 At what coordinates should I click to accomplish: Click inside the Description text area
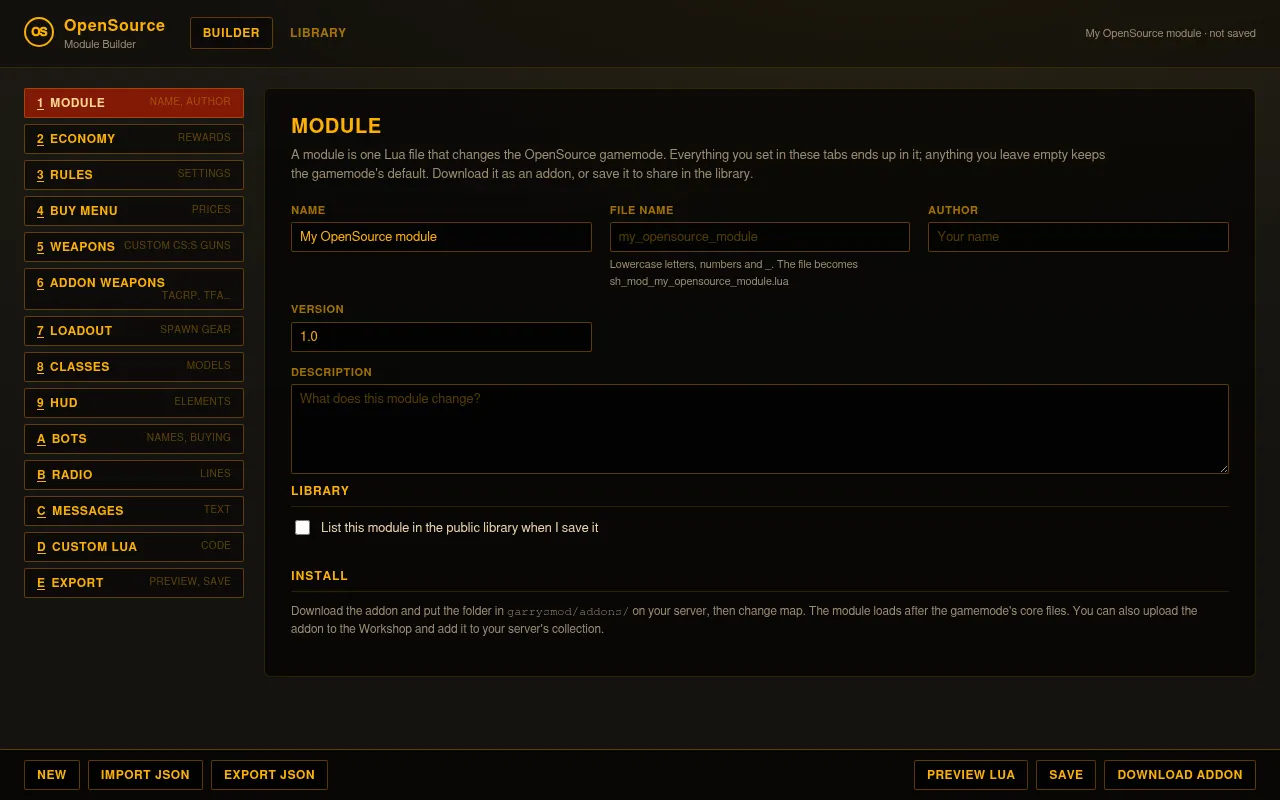click(x=760, y=429)
